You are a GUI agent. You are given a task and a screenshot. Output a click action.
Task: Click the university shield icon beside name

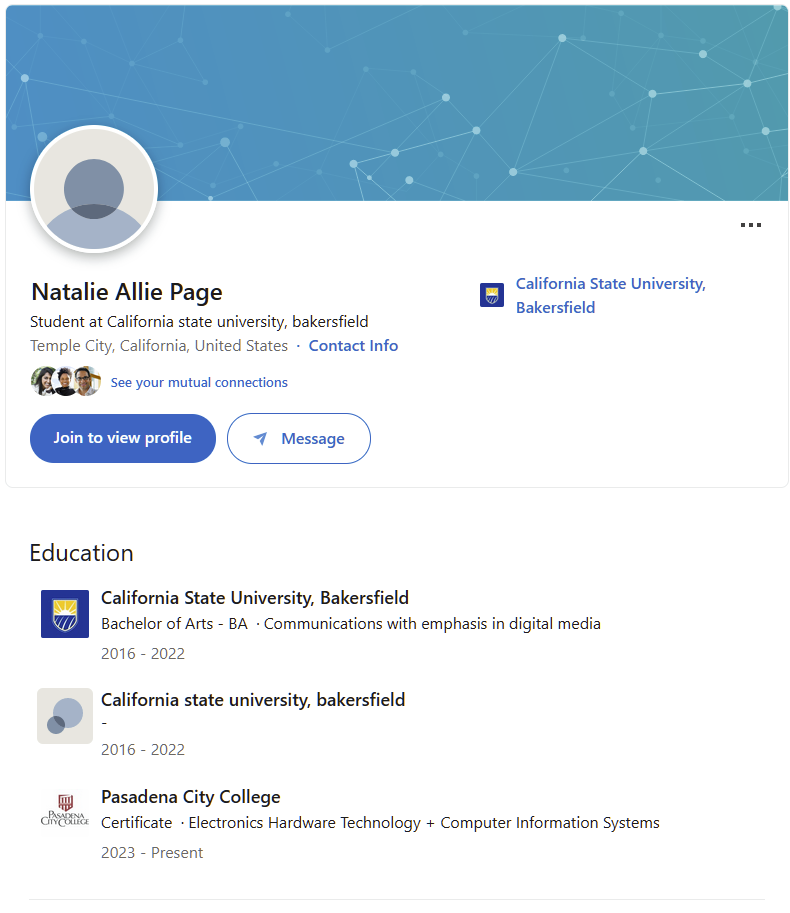tap(492, 295)
